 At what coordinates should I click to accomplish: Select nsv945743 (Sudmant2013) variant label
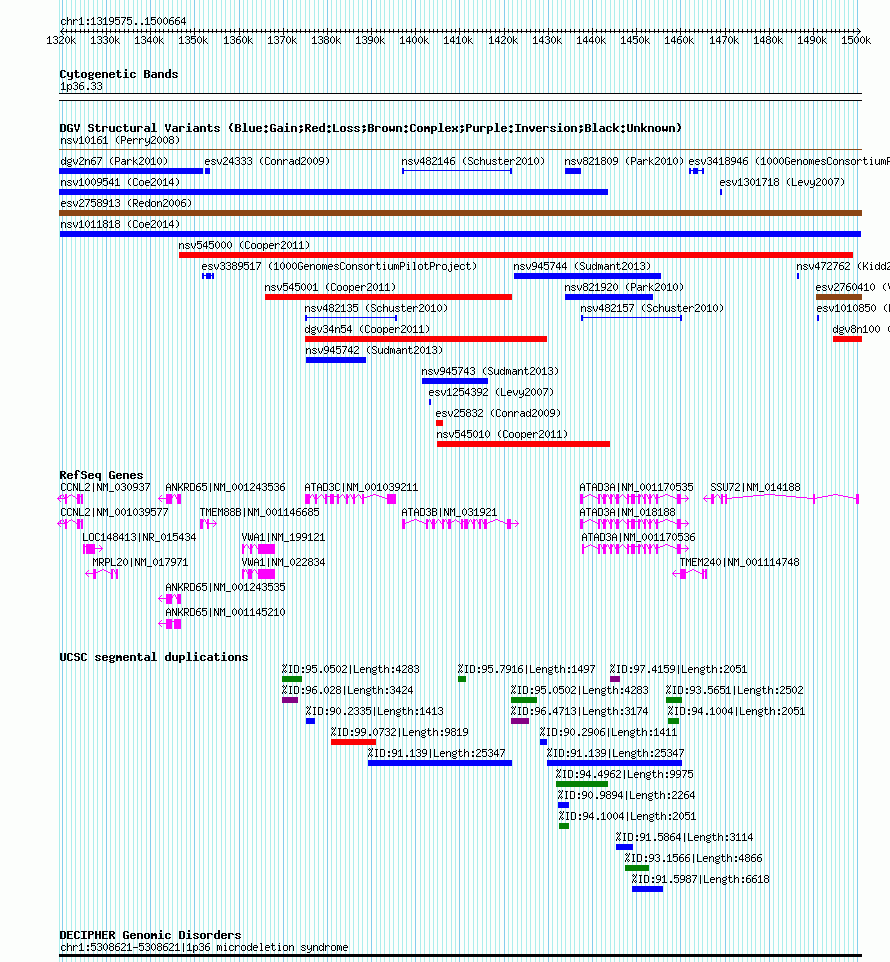(490, 371)
